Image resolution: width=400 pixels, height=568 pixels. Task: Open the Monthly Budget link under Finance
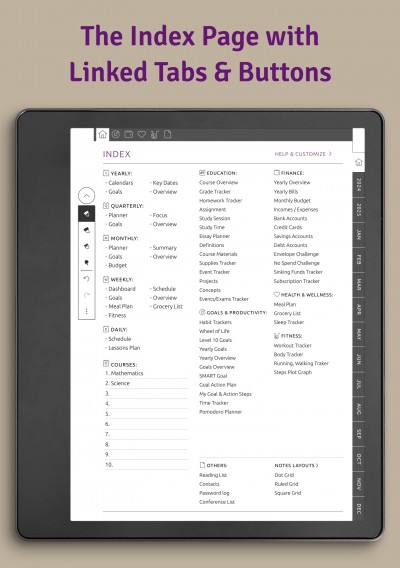coord(292,200)
